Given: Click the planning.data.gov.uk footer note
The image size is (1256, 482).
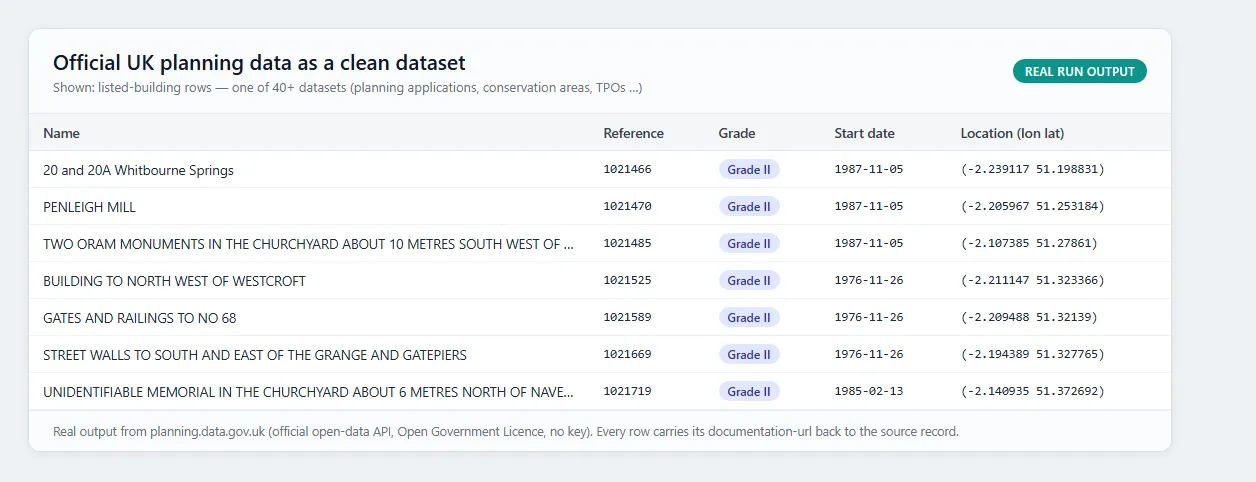Looking at the screenshot, I should tap(506, 432).
